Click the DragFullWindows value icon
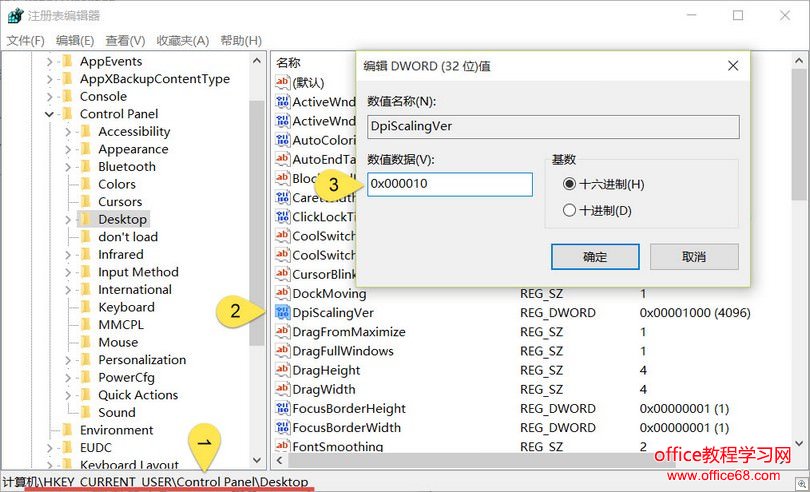810x492 pixels. click(x=283, y=351)
